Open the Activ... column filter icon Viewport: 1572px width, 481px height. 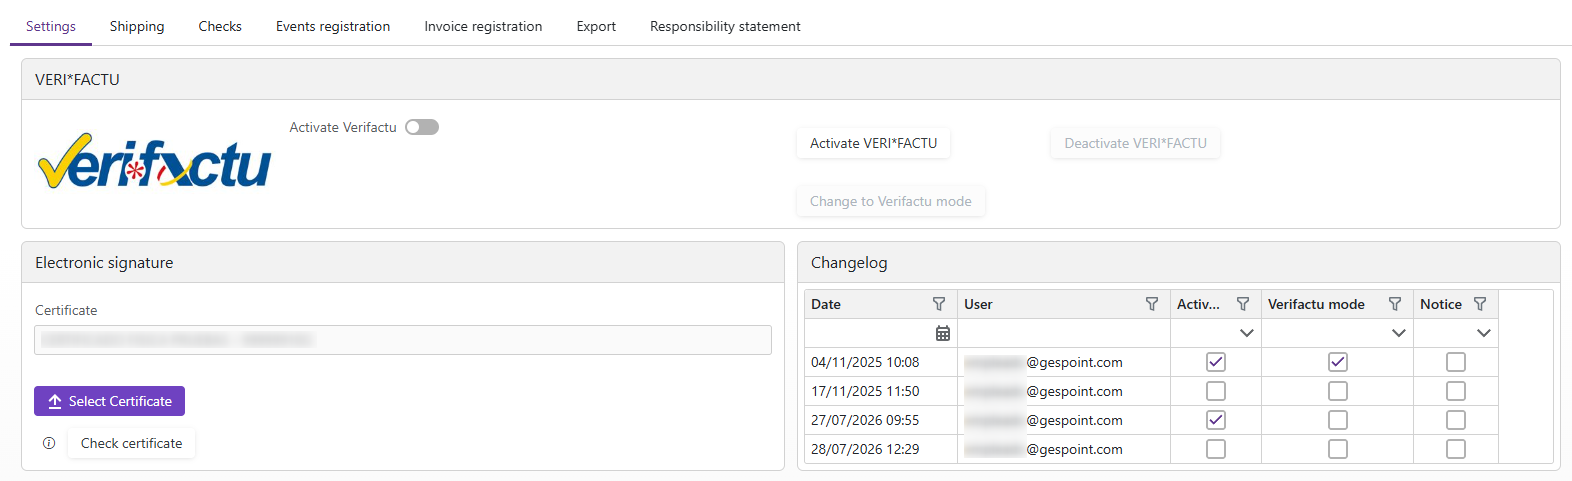tap(1243, 304)
